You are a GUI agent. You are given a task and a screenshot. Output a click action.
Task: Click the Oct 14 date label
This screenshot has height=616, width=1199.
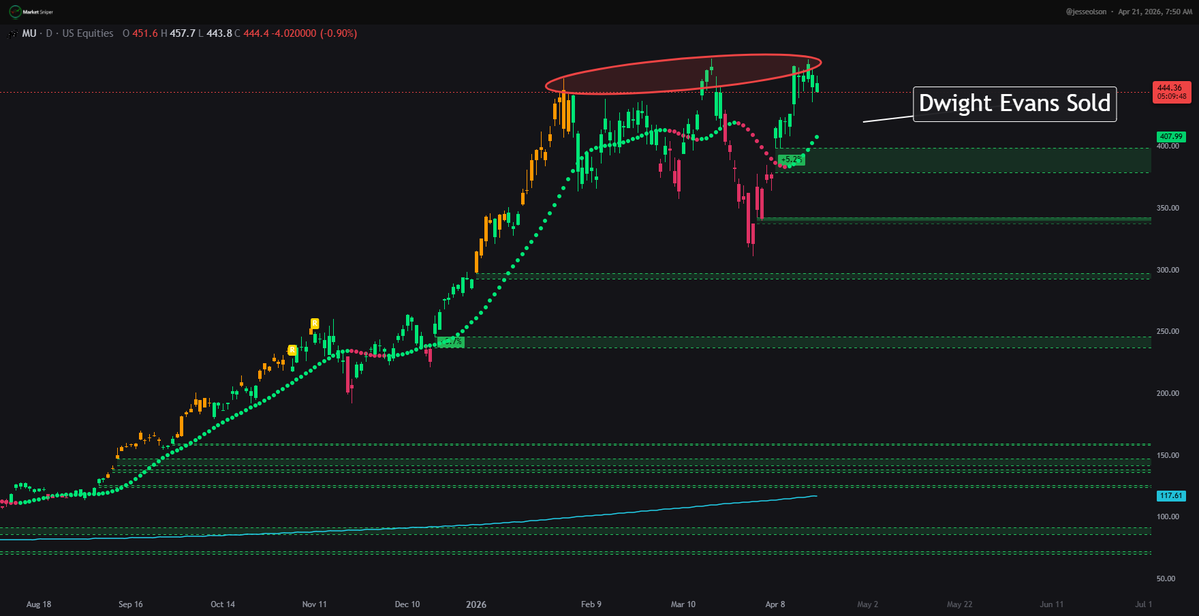[223, 604]
